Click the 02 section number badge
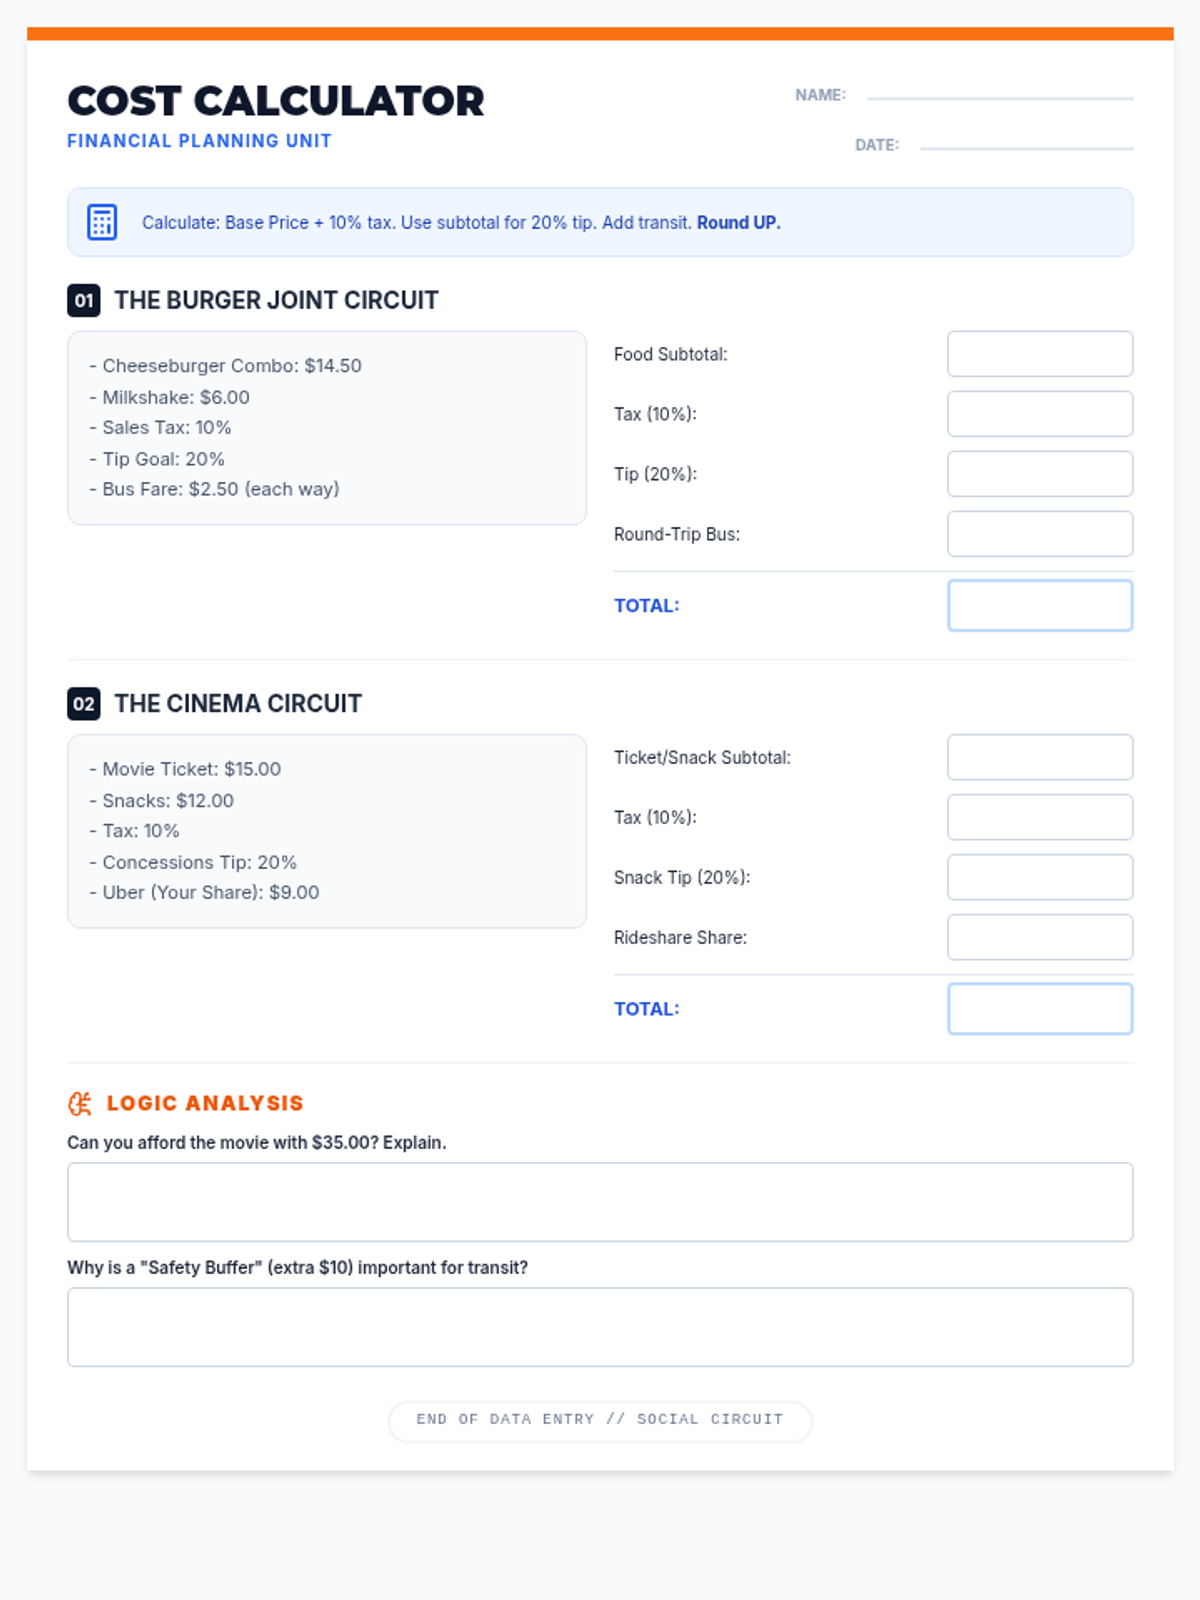The height and width of the screenshot is (1600, 1200). click(84, 703)
